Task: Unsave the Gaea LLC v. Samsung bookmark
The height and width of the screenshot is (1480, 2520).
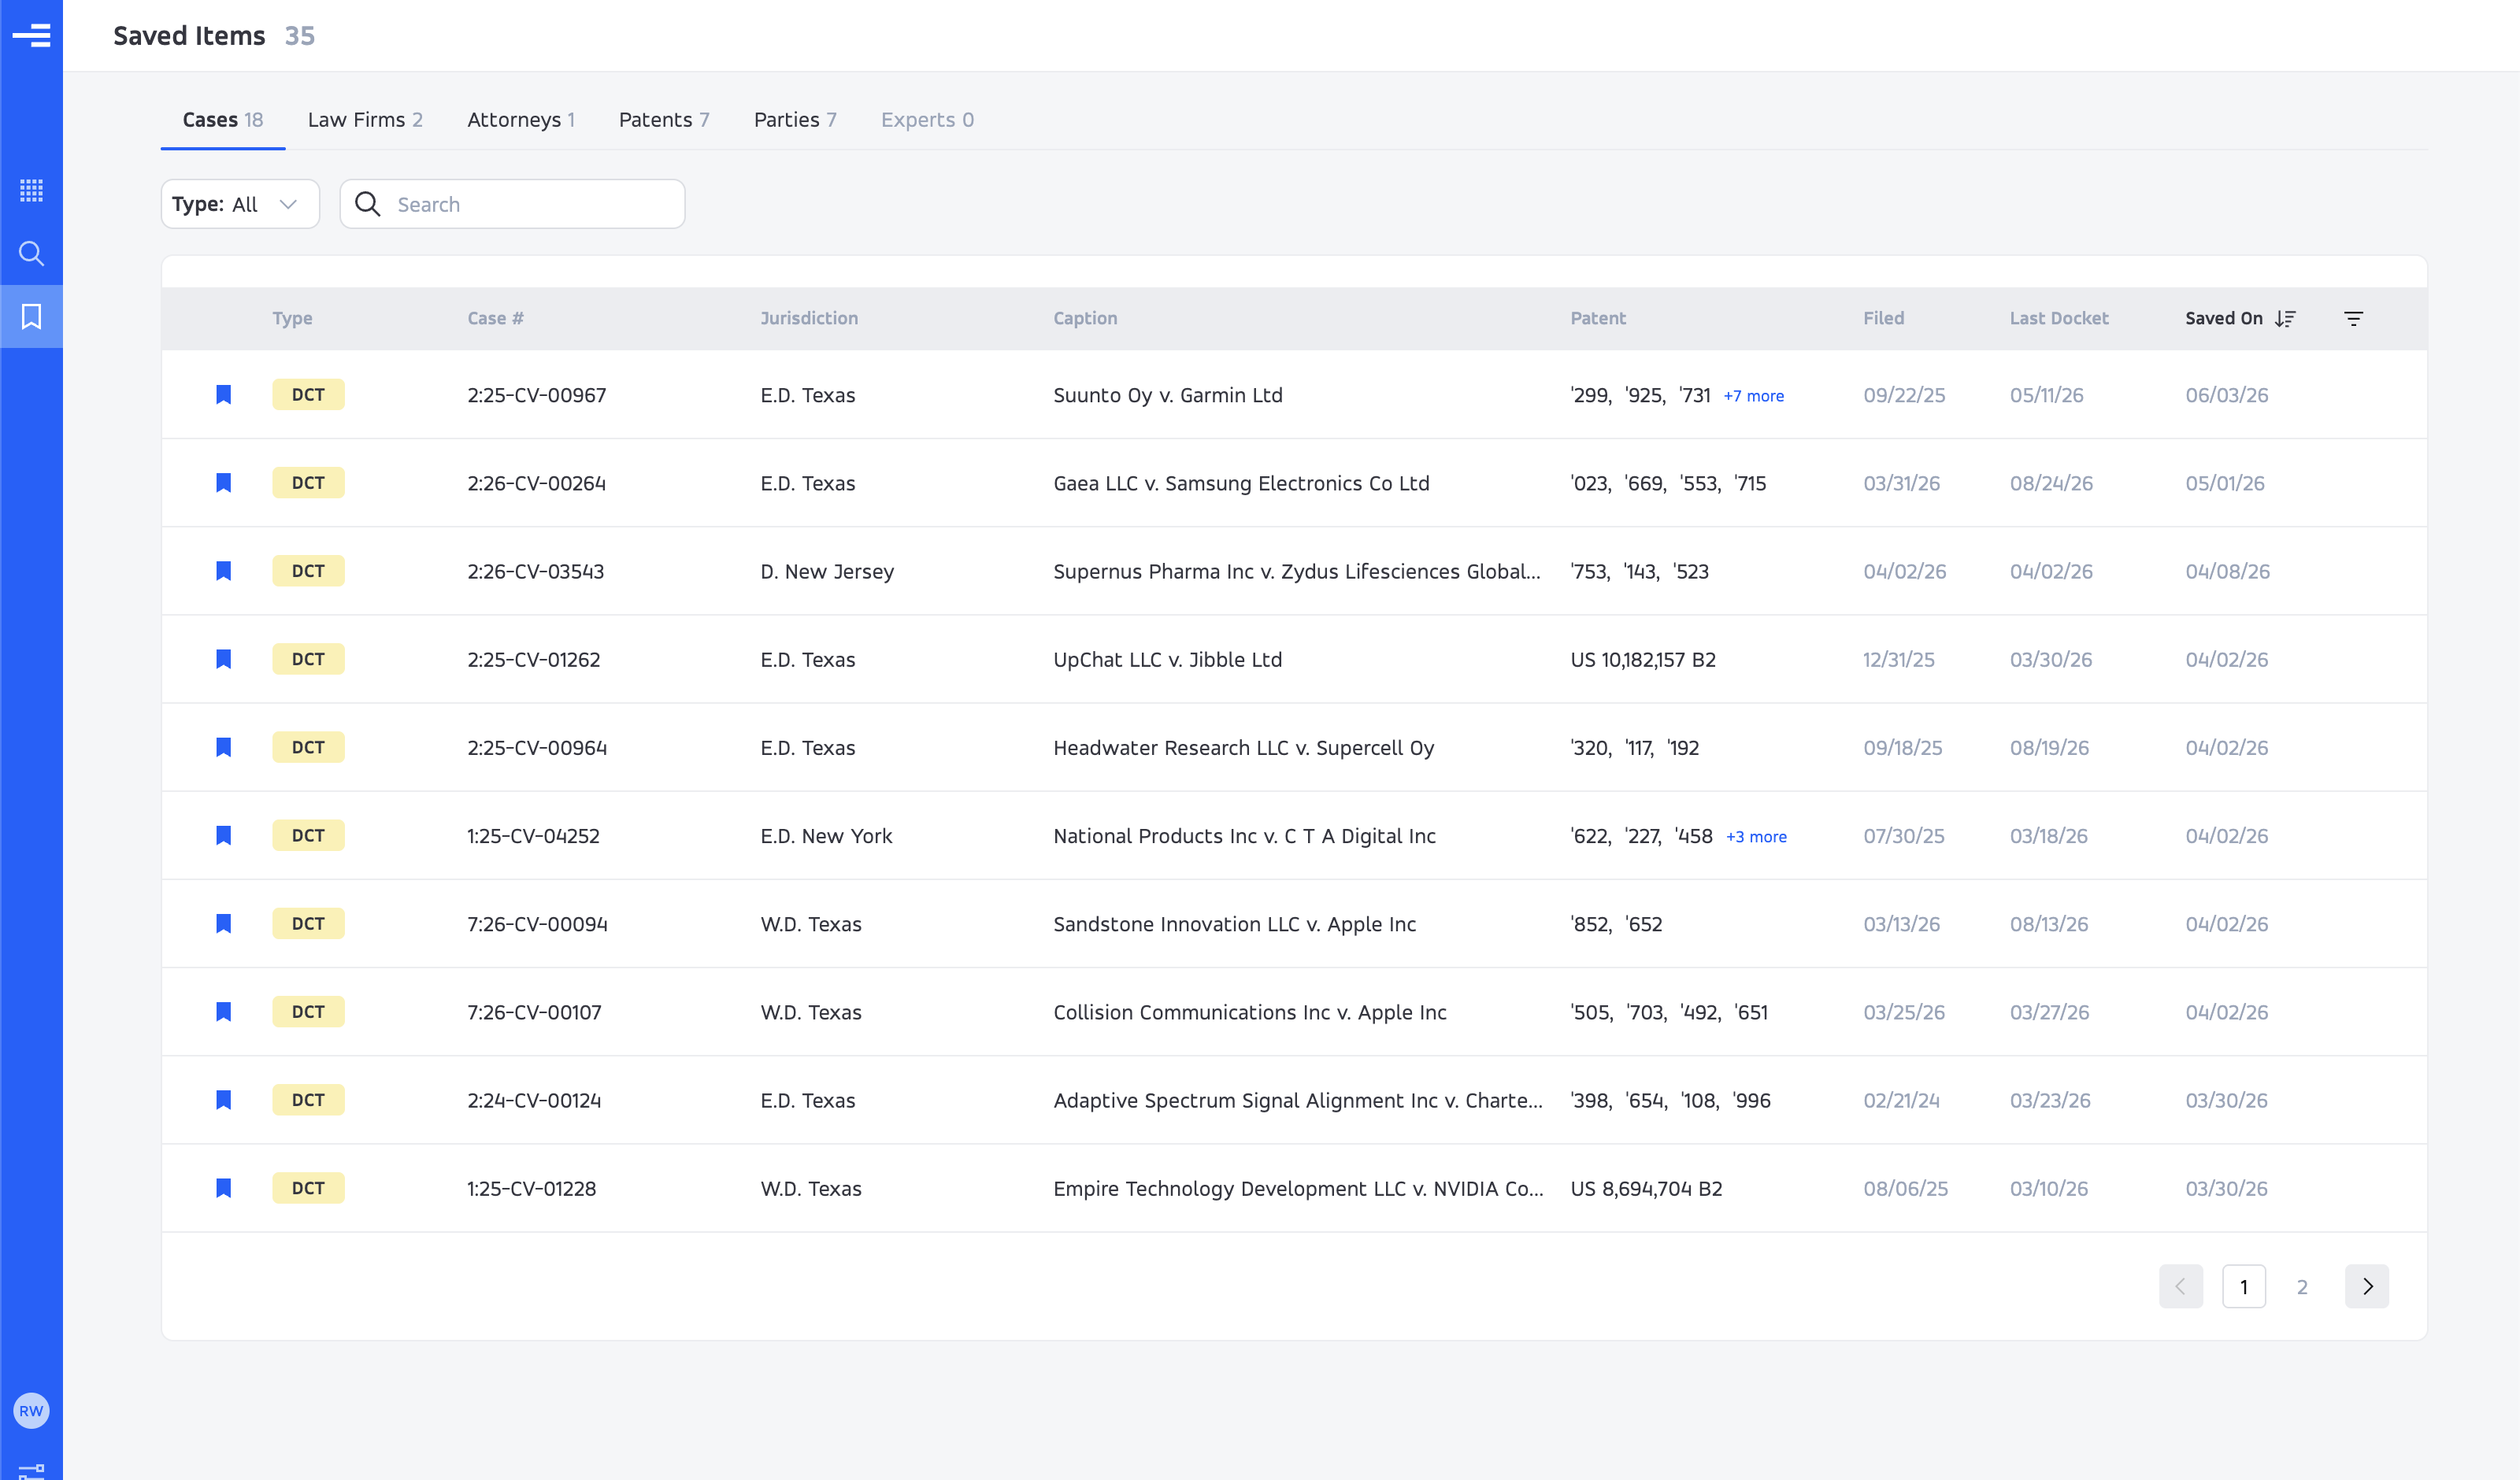Action: coord(223,482)
